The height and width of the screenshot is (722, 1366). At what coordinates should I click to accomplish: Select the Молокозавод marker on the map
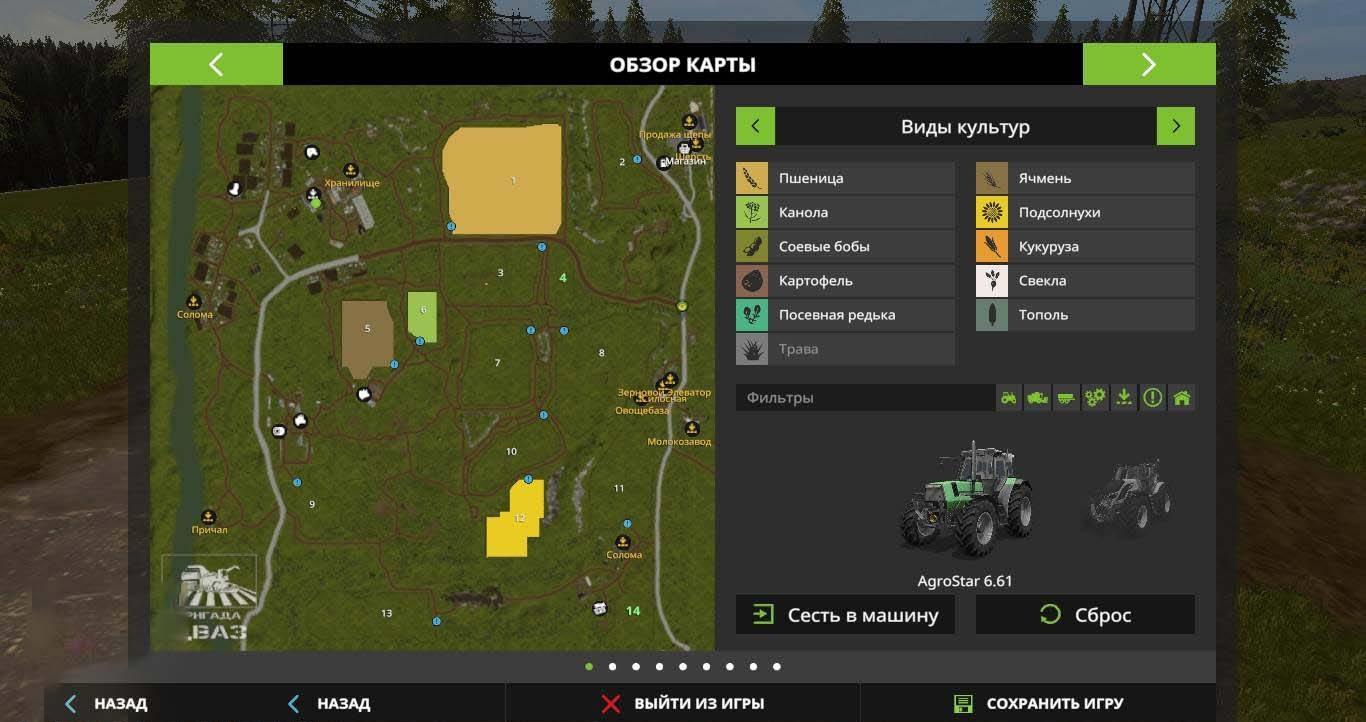click(691, 429)
